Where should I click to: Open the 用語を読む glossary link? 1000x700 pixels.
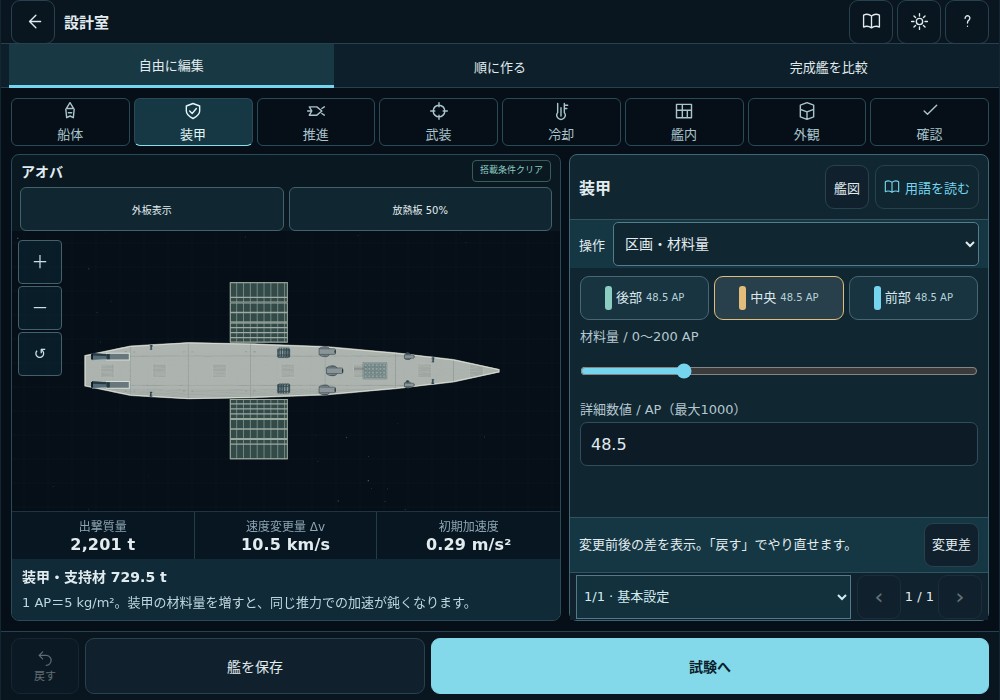click(x=927, y=188)
